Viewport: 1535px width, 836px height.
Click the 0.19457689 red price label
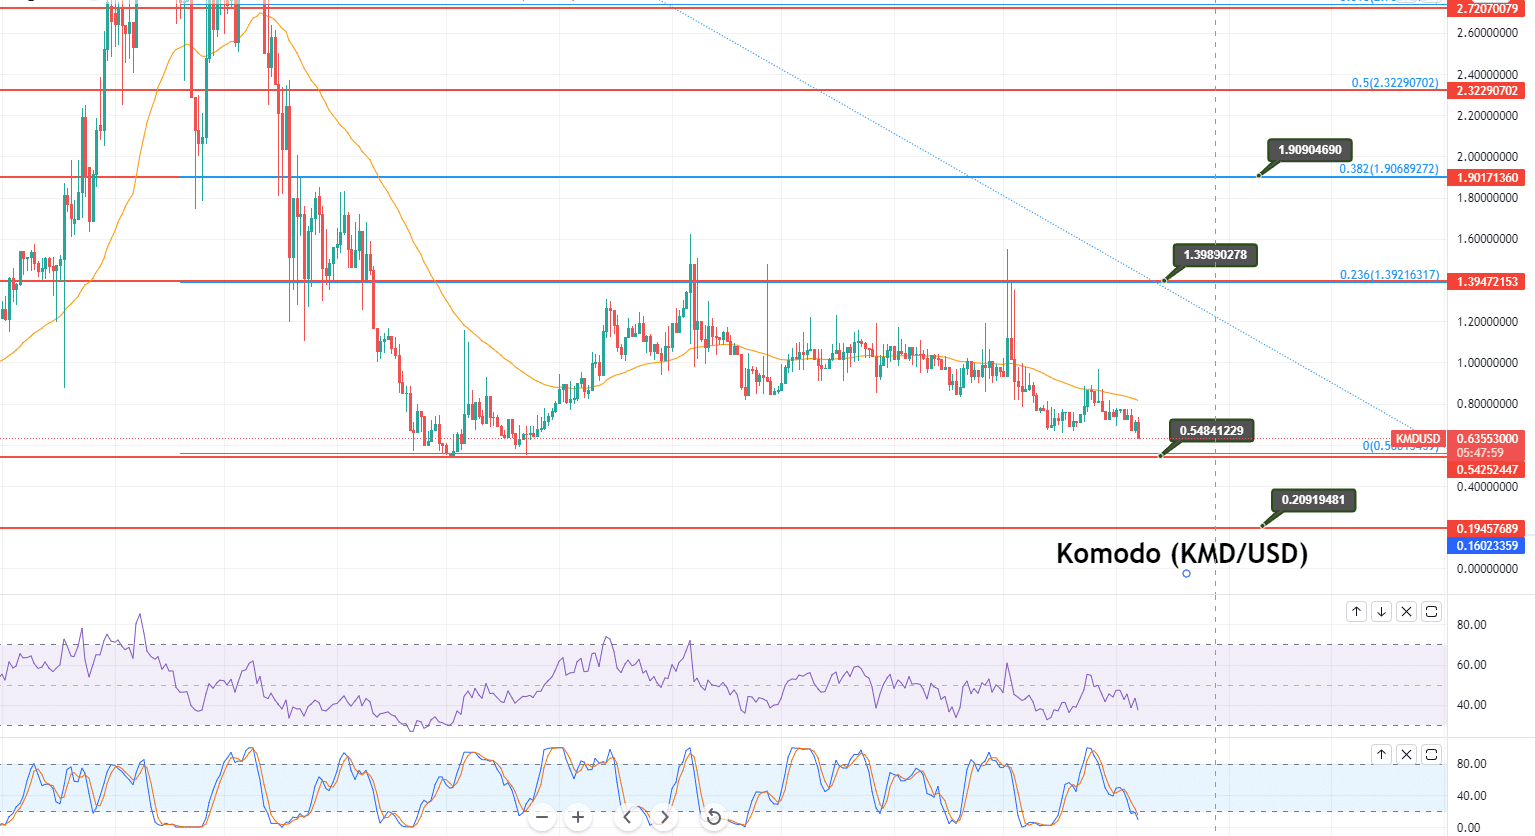pos(1487,529)
